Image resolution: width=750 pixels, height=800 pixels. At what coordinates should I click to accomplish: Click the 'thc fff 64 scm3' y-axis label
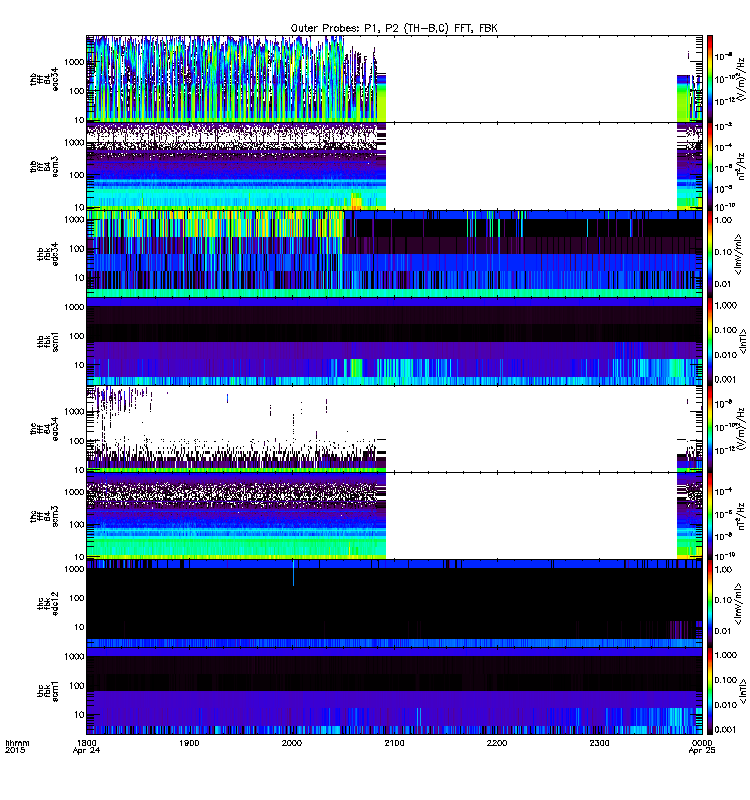[x=44, y=516]
